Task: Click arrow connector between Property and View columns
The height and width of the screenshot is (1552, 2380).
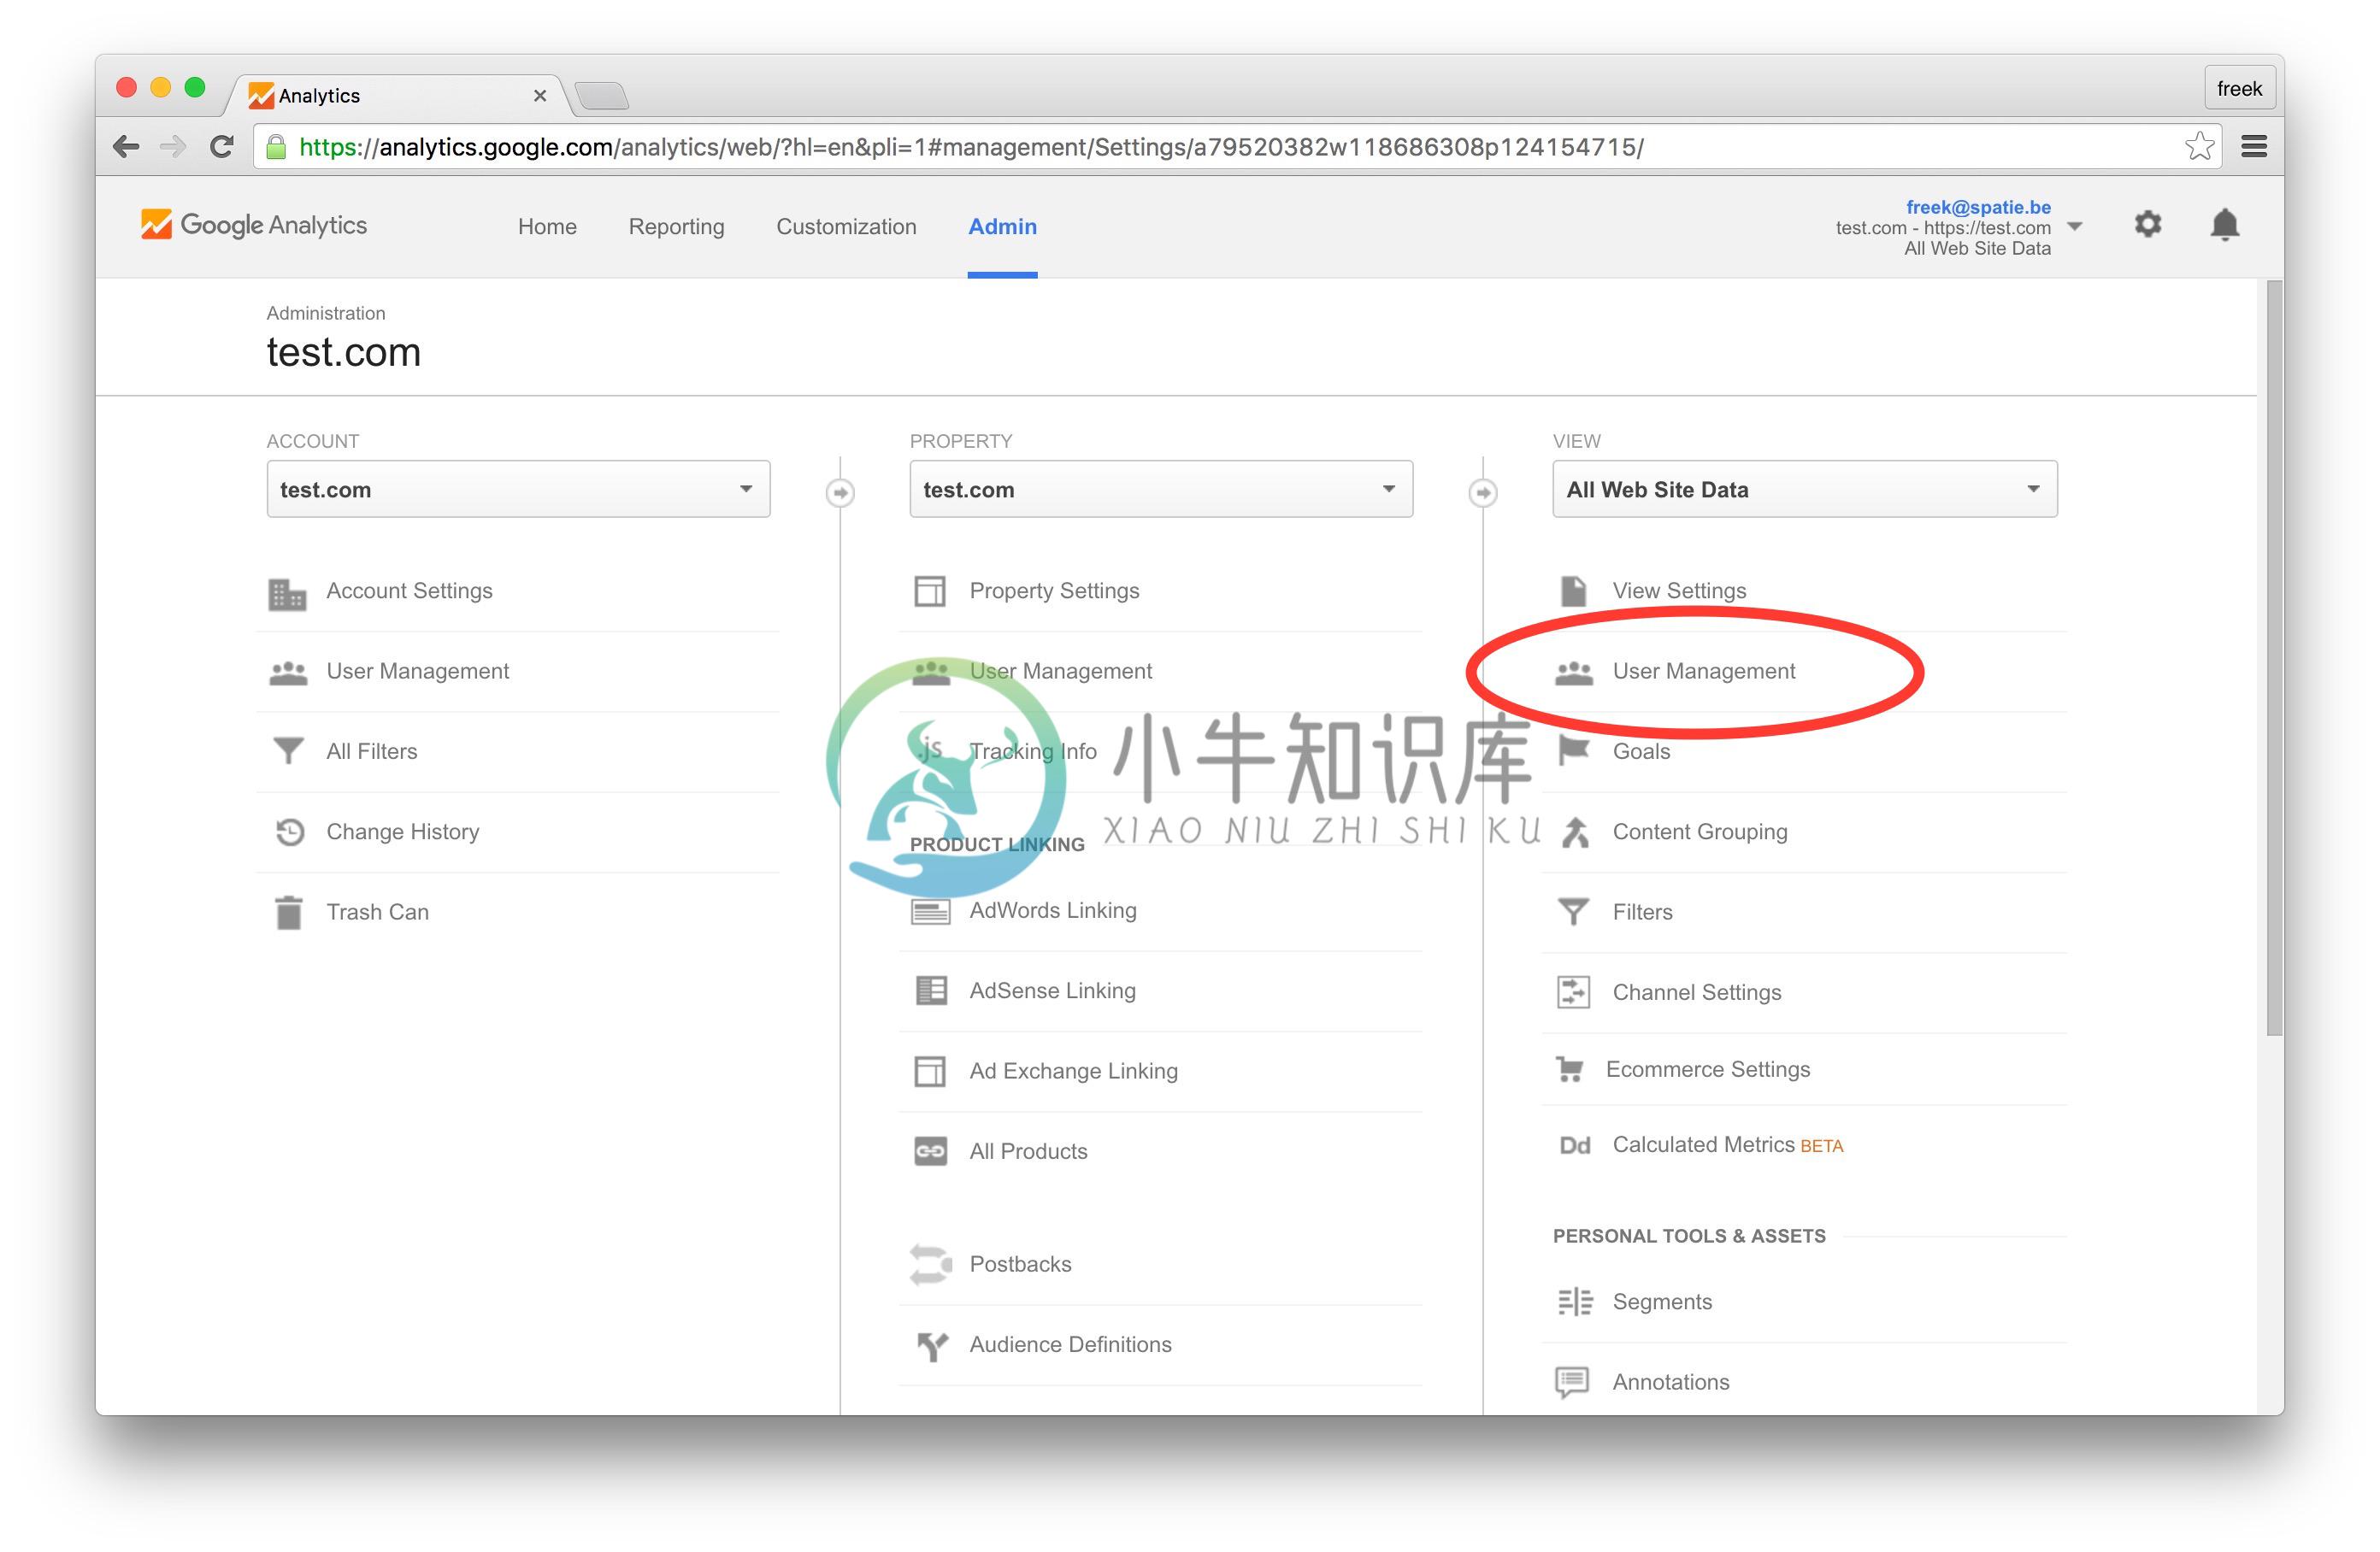Action: [x=1483, y=492]
